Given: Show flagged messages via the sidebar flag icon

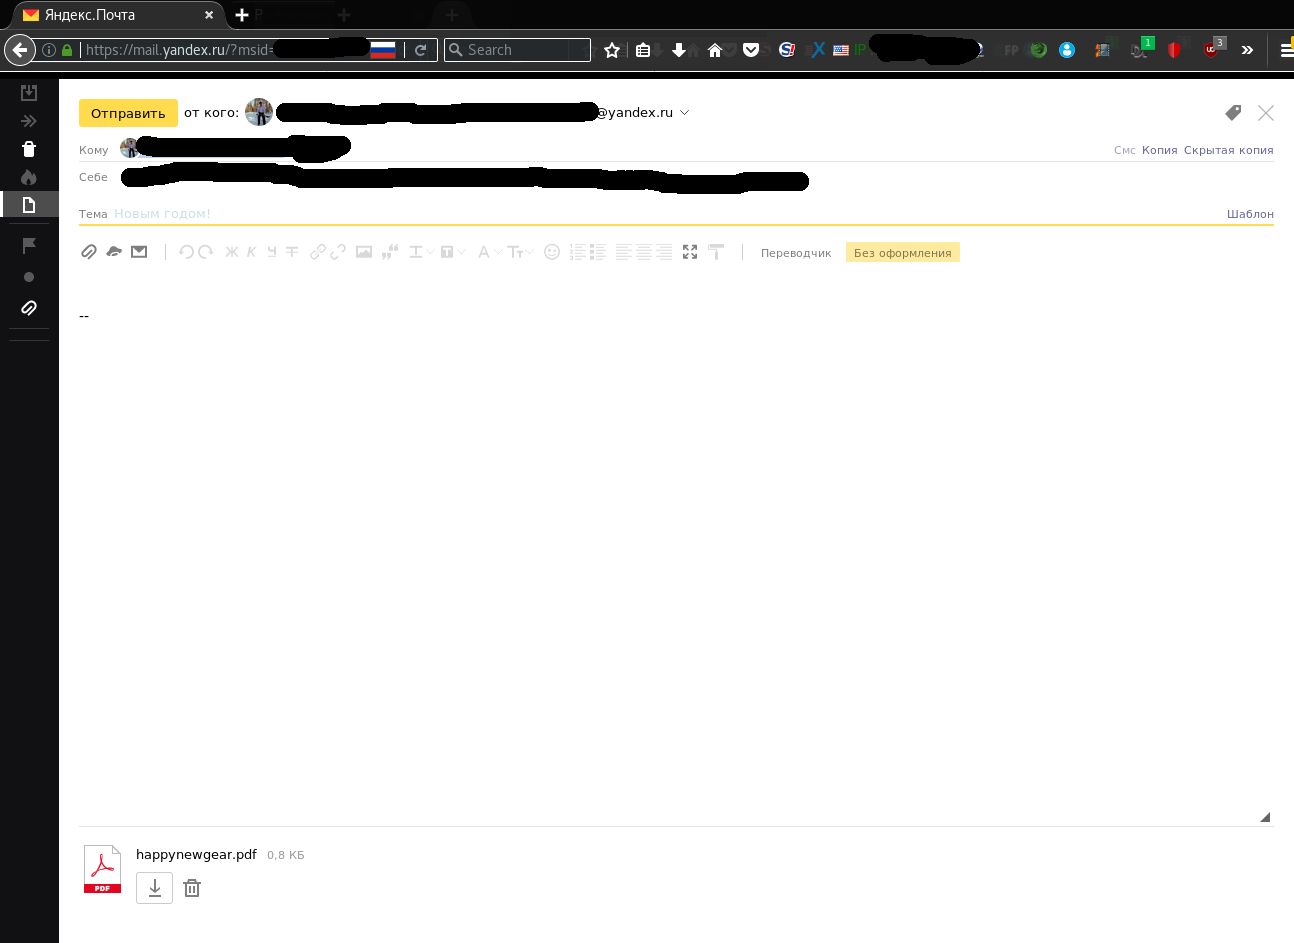Looking at the screenshot, I should click(29, 245).
